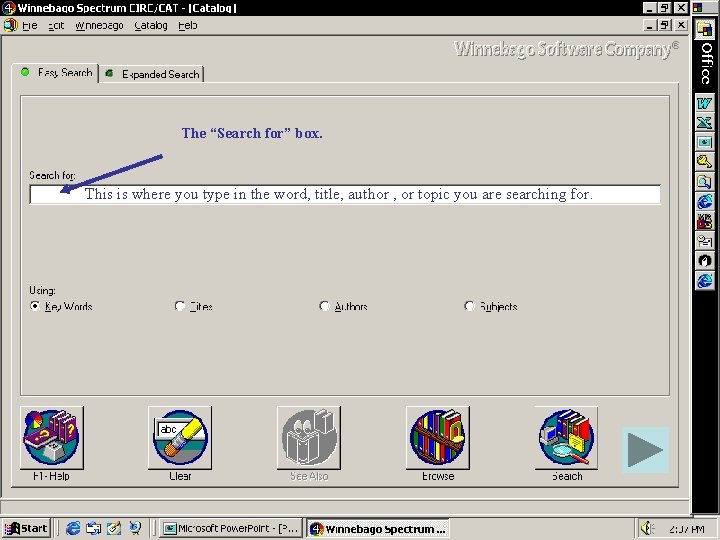720x540 pixels.
Task: Choose the Authors search option
Action: 324,306
